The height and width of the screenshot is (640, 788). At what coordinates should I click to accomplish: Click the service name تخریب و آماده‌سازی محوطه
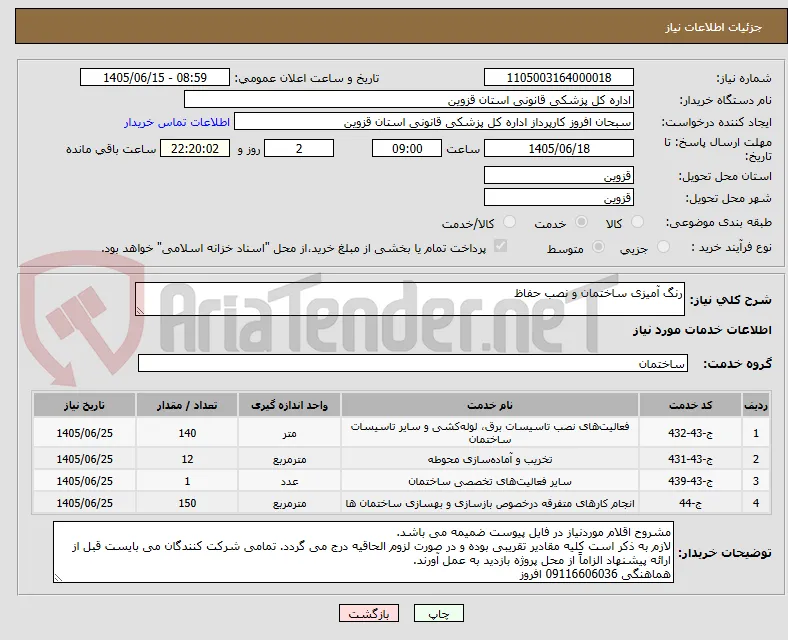pyautogui.click(x=490, y=459)
